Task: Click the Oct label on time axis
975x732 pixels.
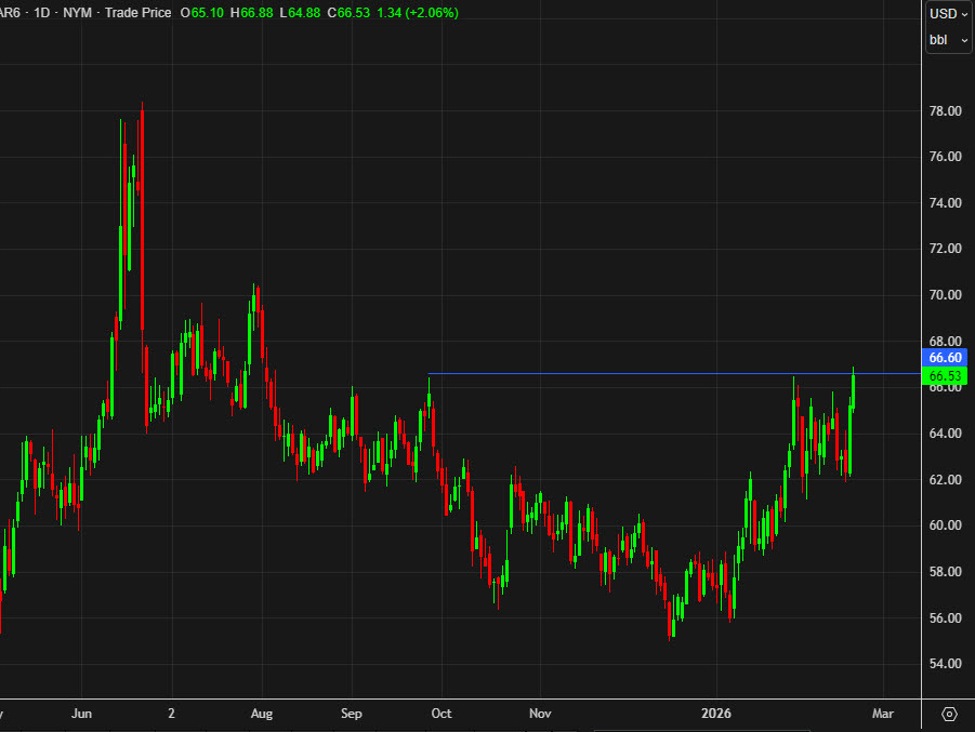Action: tap(440, 714)
